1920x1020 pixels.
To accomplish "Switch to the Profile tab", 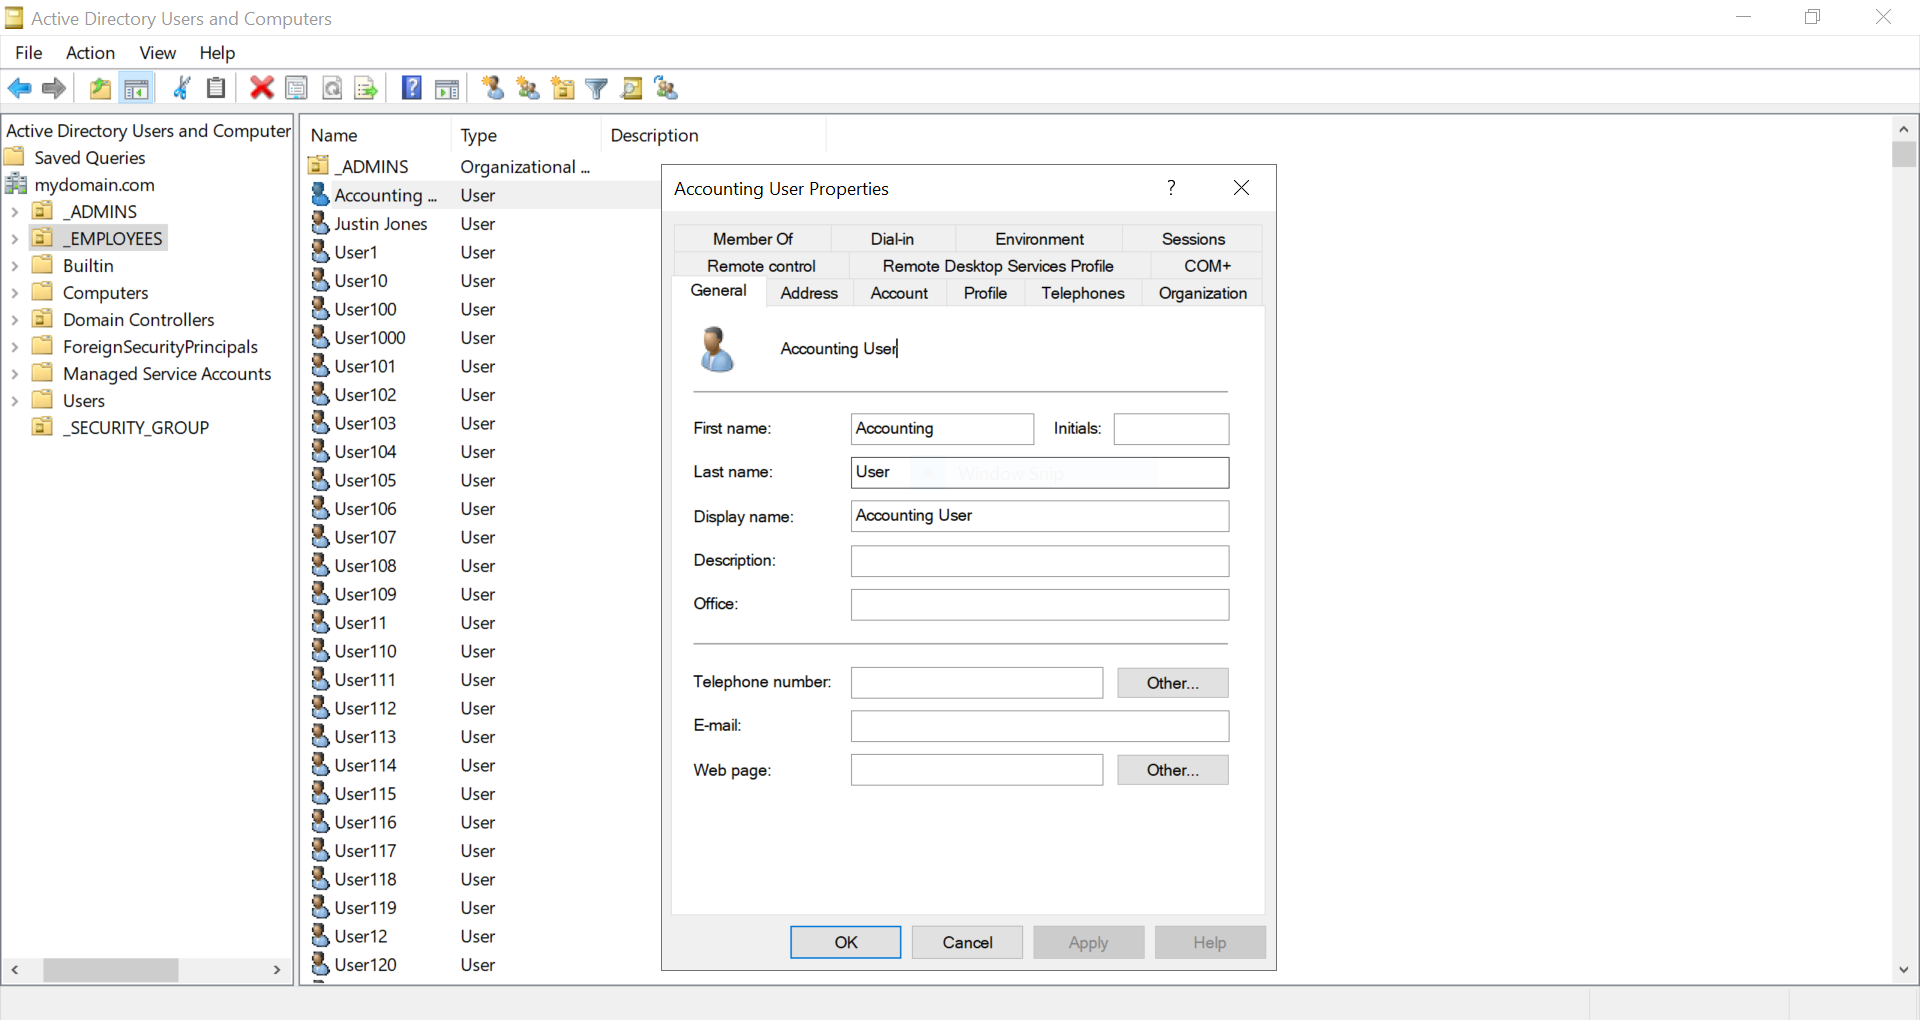I will coord(985,293).
